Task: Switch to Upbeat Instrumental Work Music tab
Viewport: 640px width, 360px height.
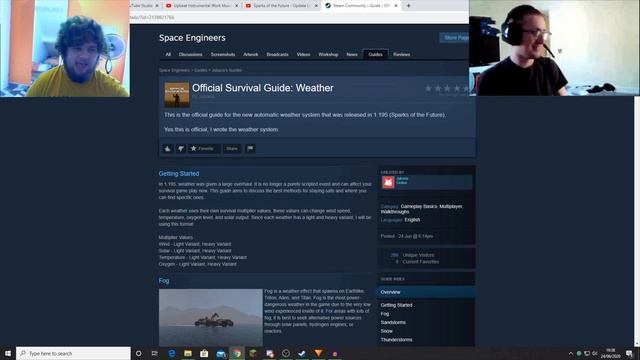Action: [203, 6]
